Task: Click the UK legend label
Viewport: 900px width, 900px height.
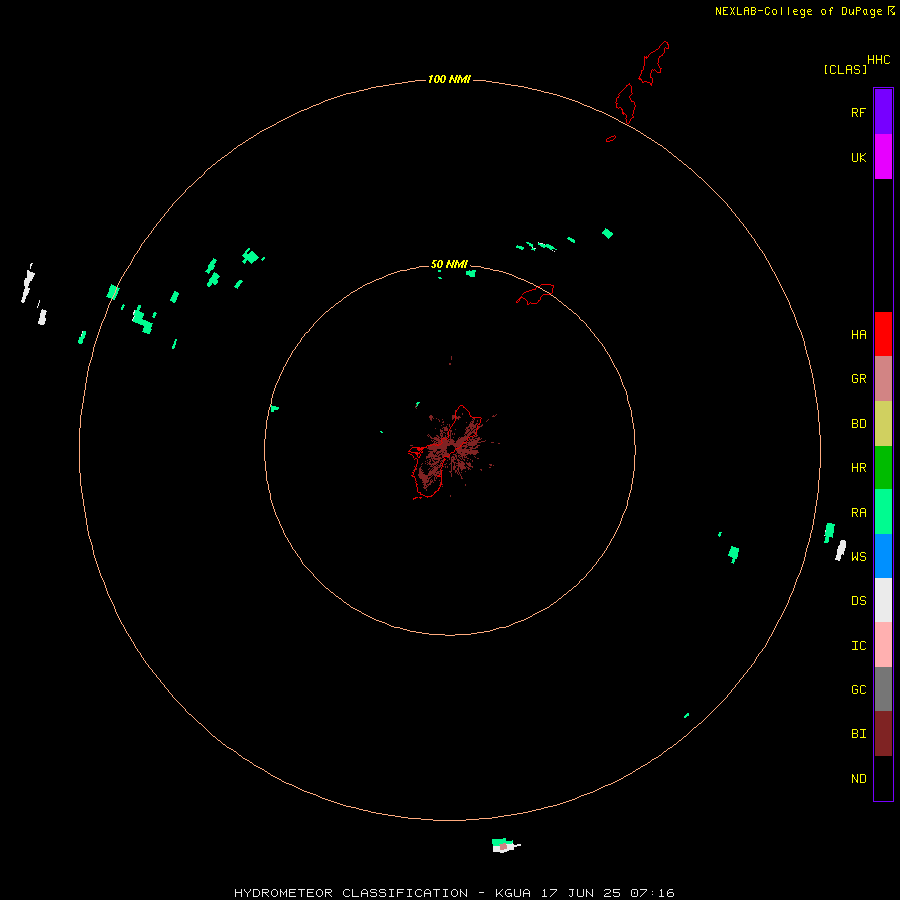Action: tap(858, 157)
